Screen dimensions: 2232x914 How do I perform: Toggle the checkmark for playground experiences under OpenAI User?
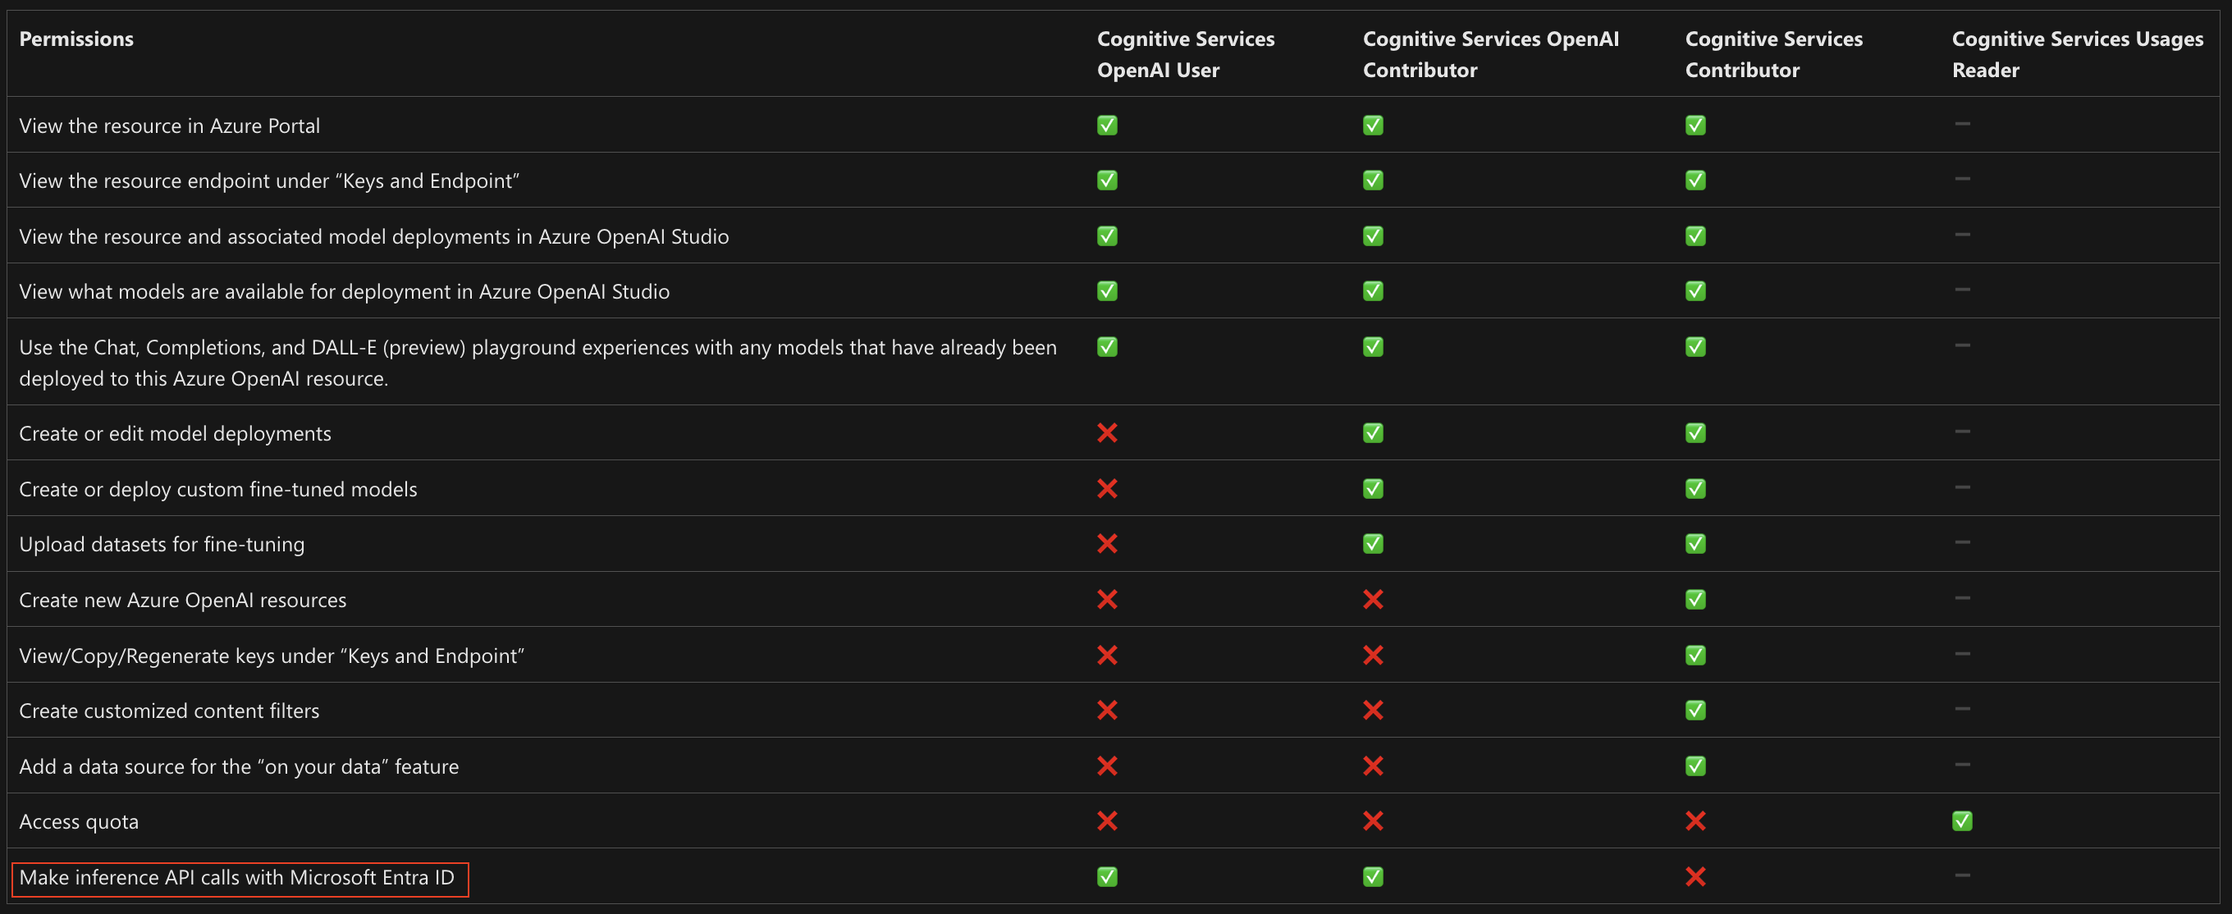(1107, 347)
